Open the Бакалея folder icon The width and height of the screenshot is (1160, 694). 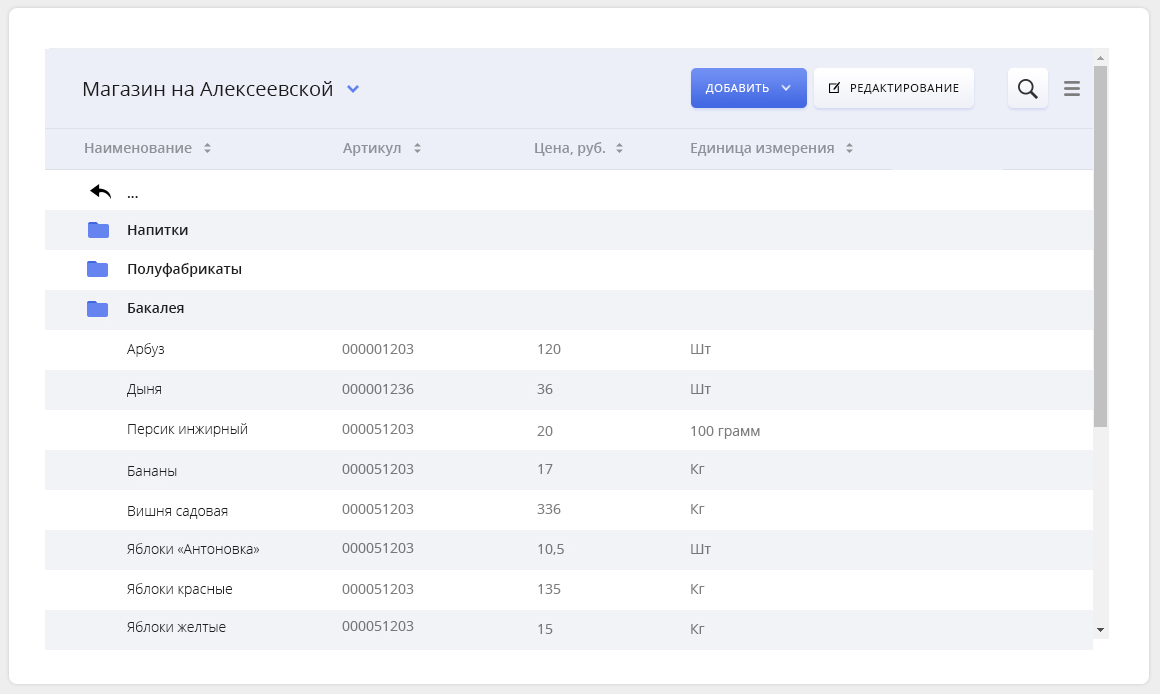pos(98,309)
